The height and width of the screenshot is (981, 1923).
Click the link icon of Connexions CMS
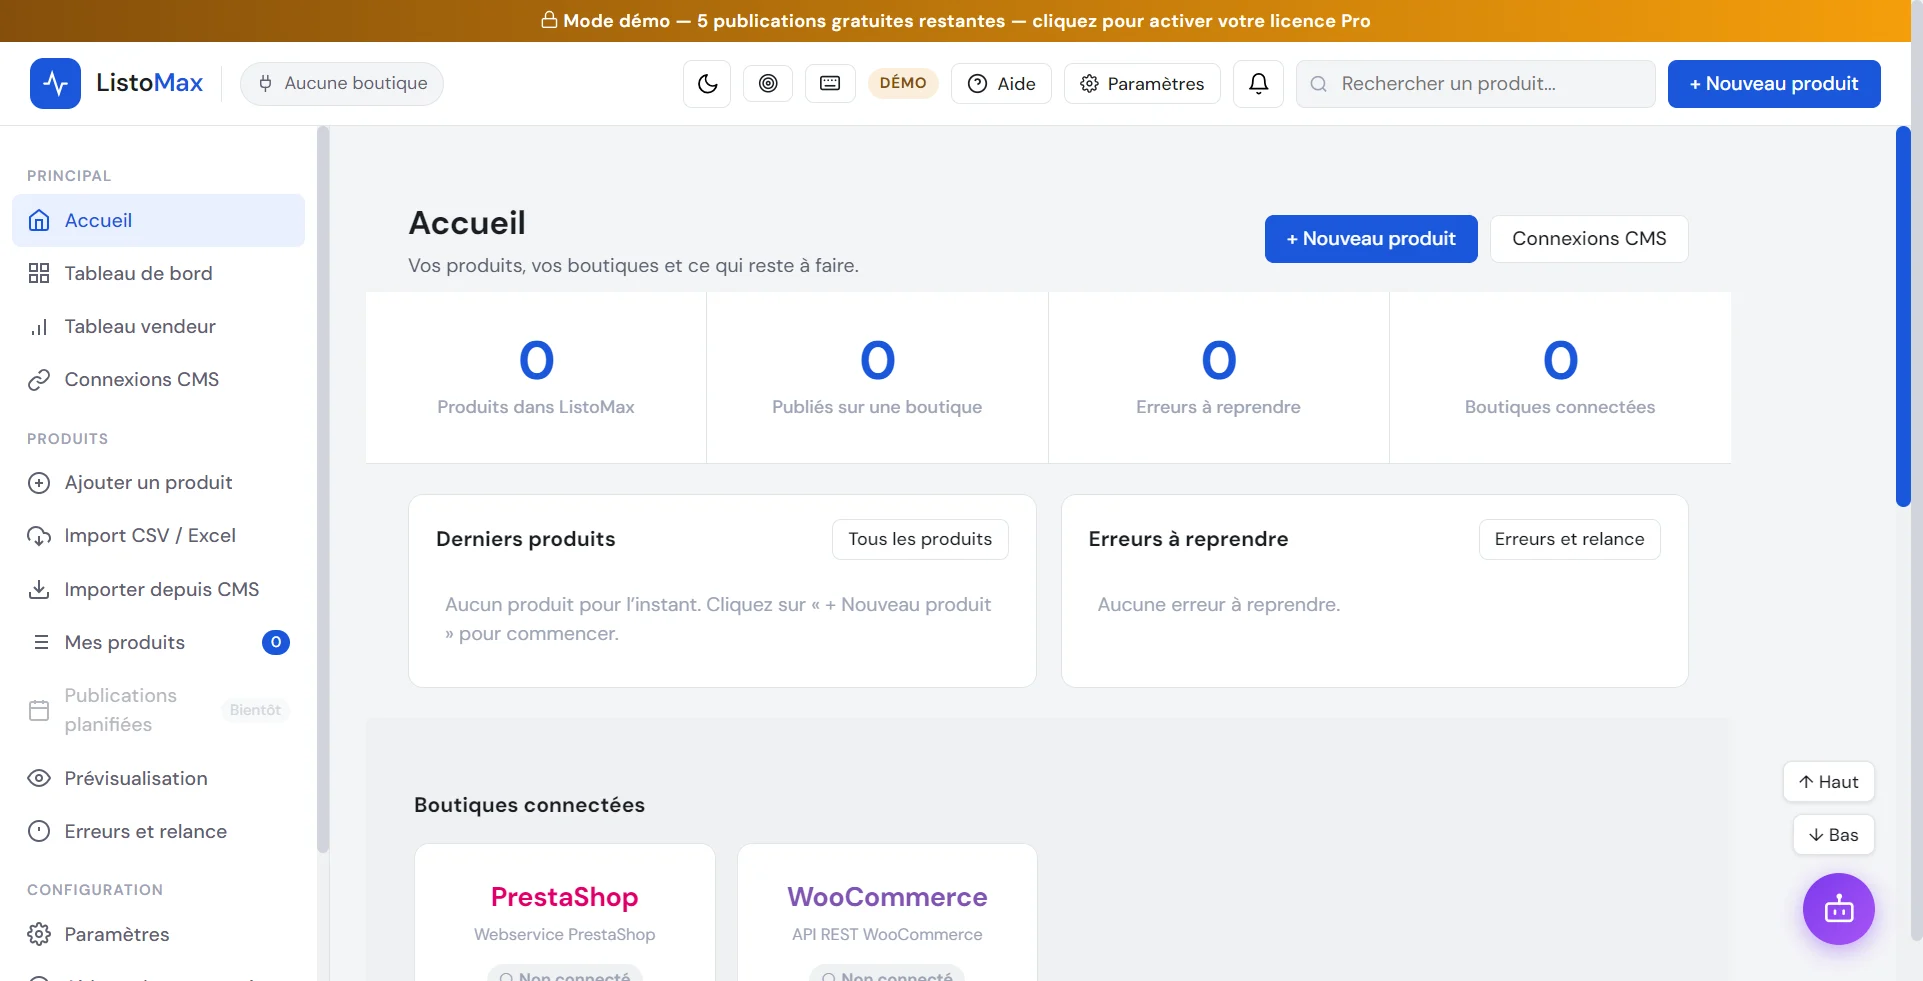tap(39, 380)
